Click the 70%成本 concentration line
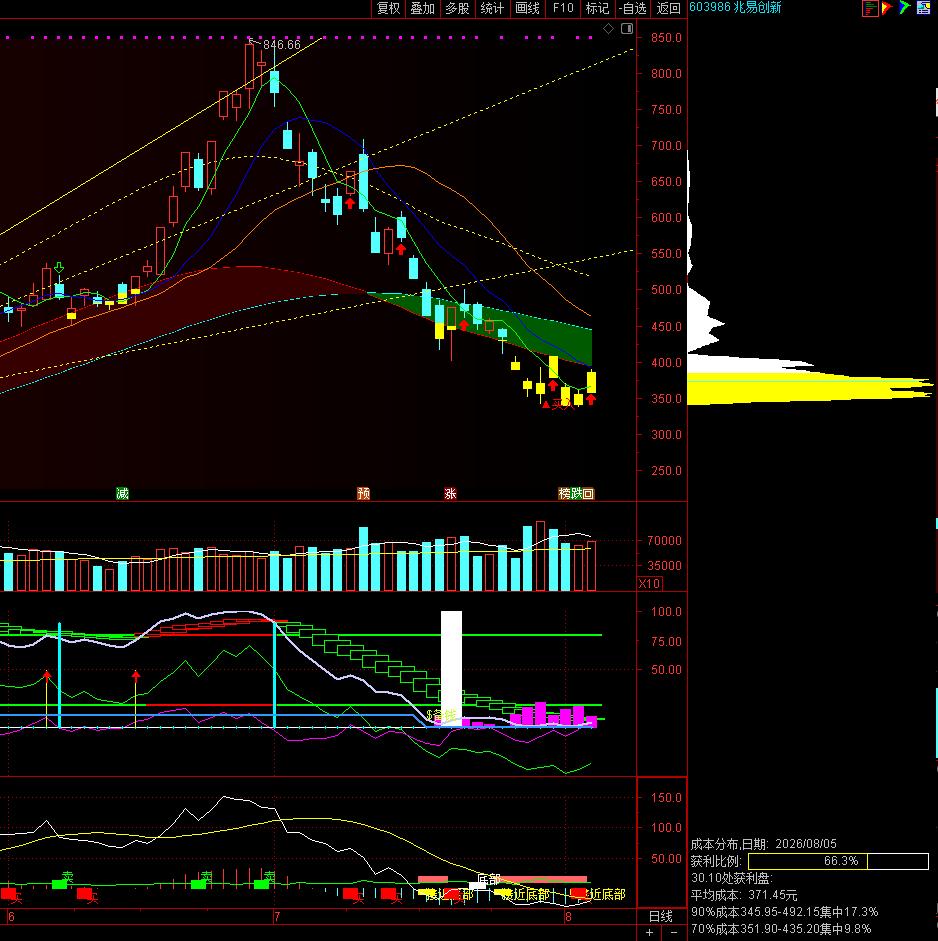Image resolution: width=938 pixels, height=941 pixels. pyautogui.click(x=781, y=929)
